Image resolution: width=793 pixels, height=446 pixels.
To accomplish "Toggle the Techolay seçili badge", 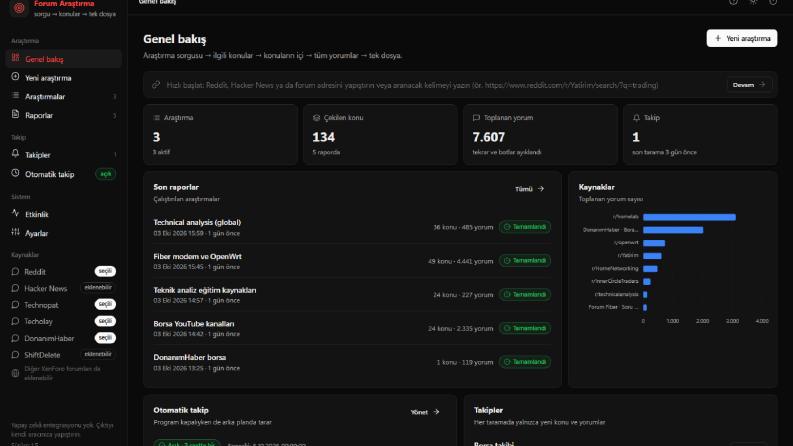I will tap(105, 321).
